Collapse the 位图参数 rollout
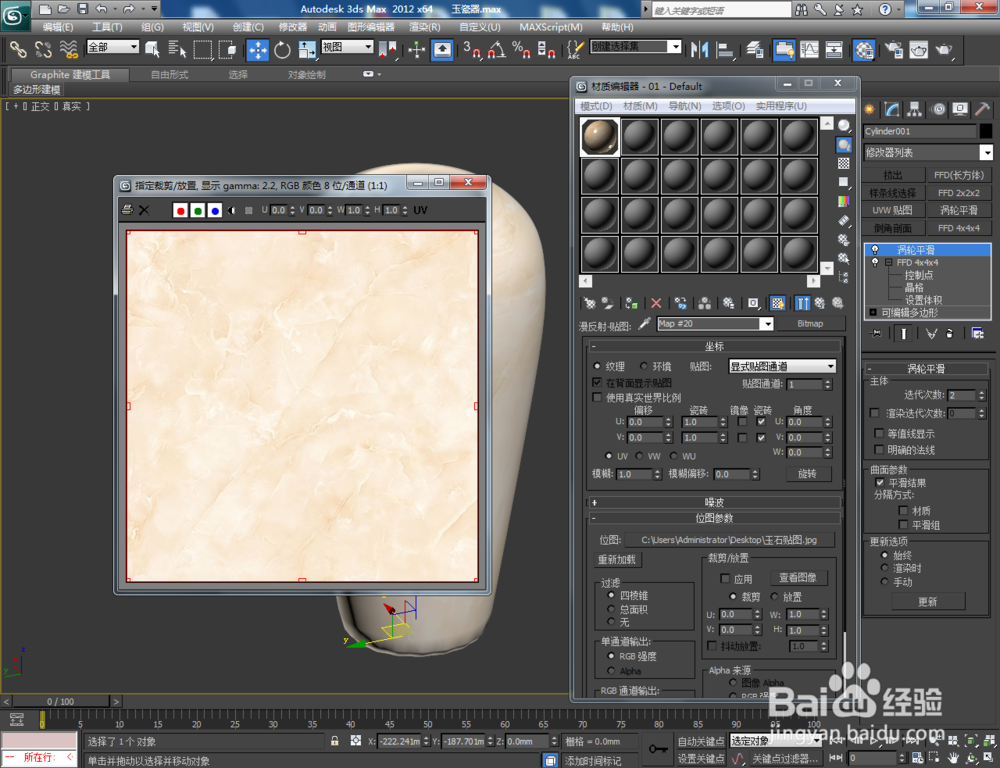The image size is (1000, 768). 714,518
